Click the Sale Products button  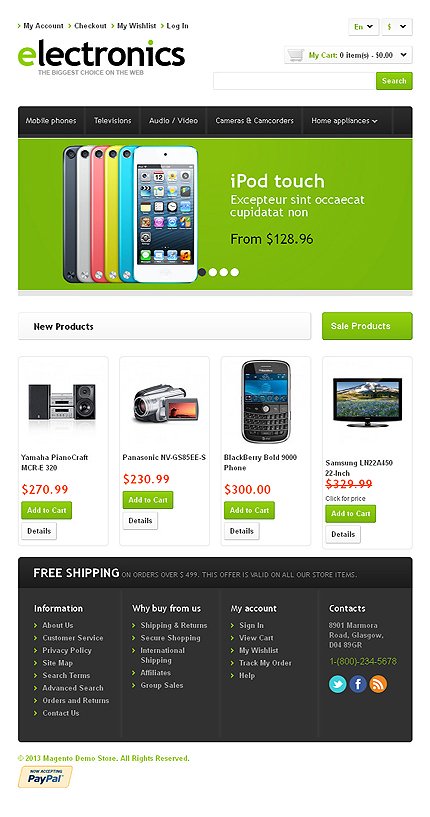click(x=367, y=326)
